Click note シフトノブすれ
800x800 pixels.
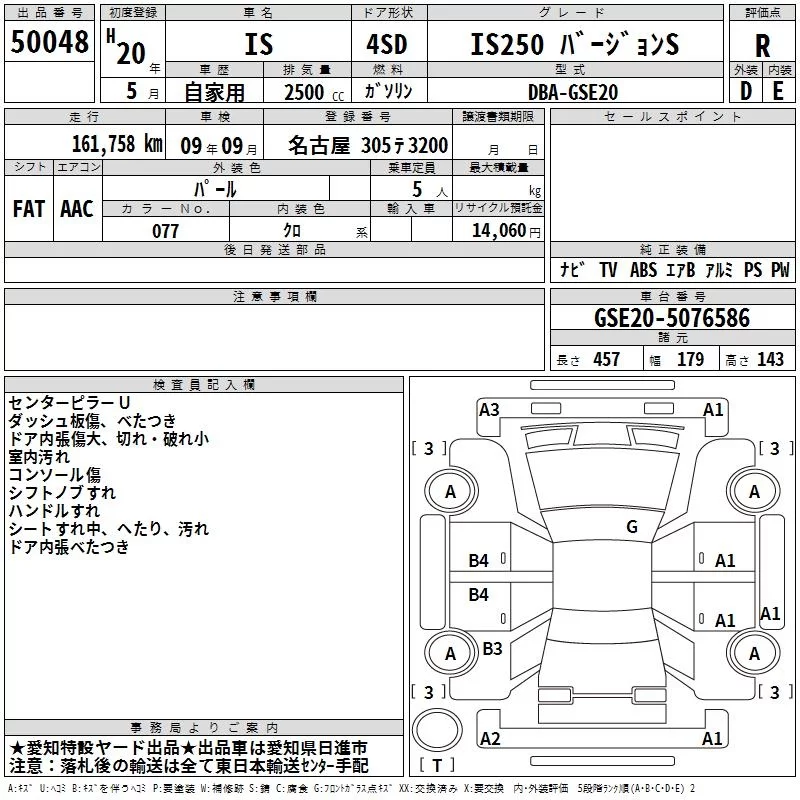pyautogui.click(x=62, y=492)
